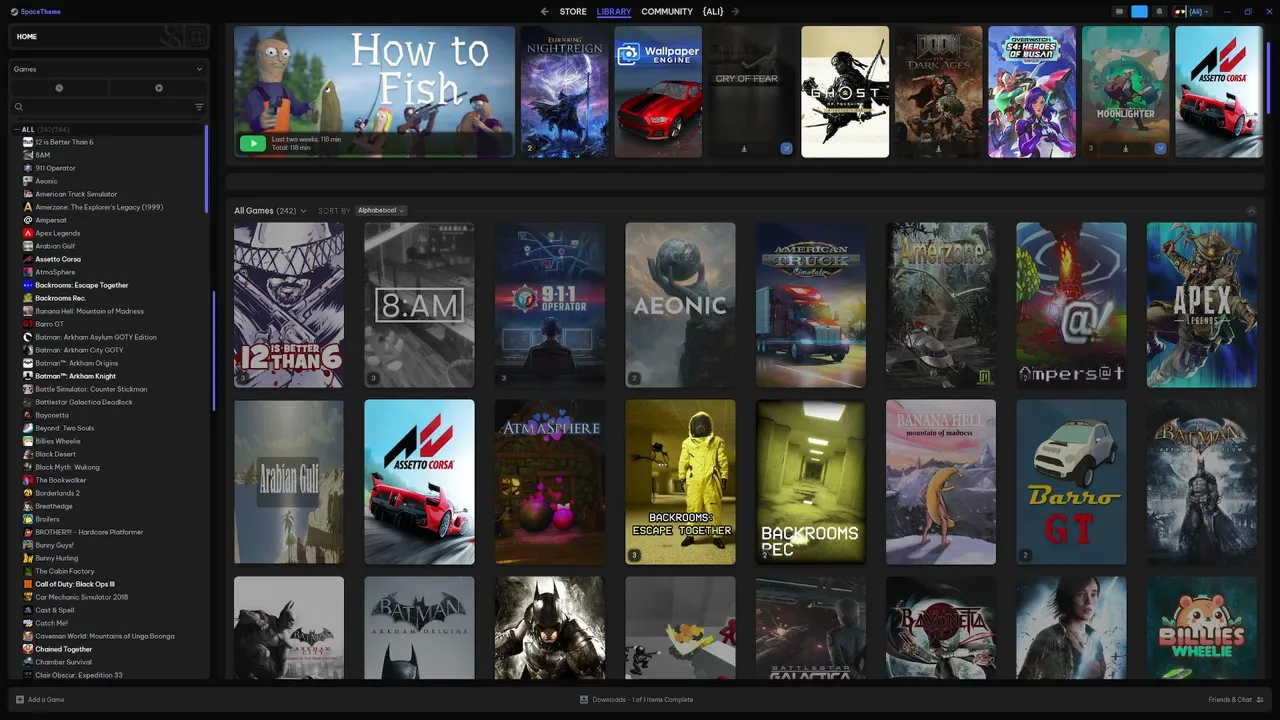Go back with the left arrow beside STORE
Screen dimensions: 1280x720
coord(544,12)
